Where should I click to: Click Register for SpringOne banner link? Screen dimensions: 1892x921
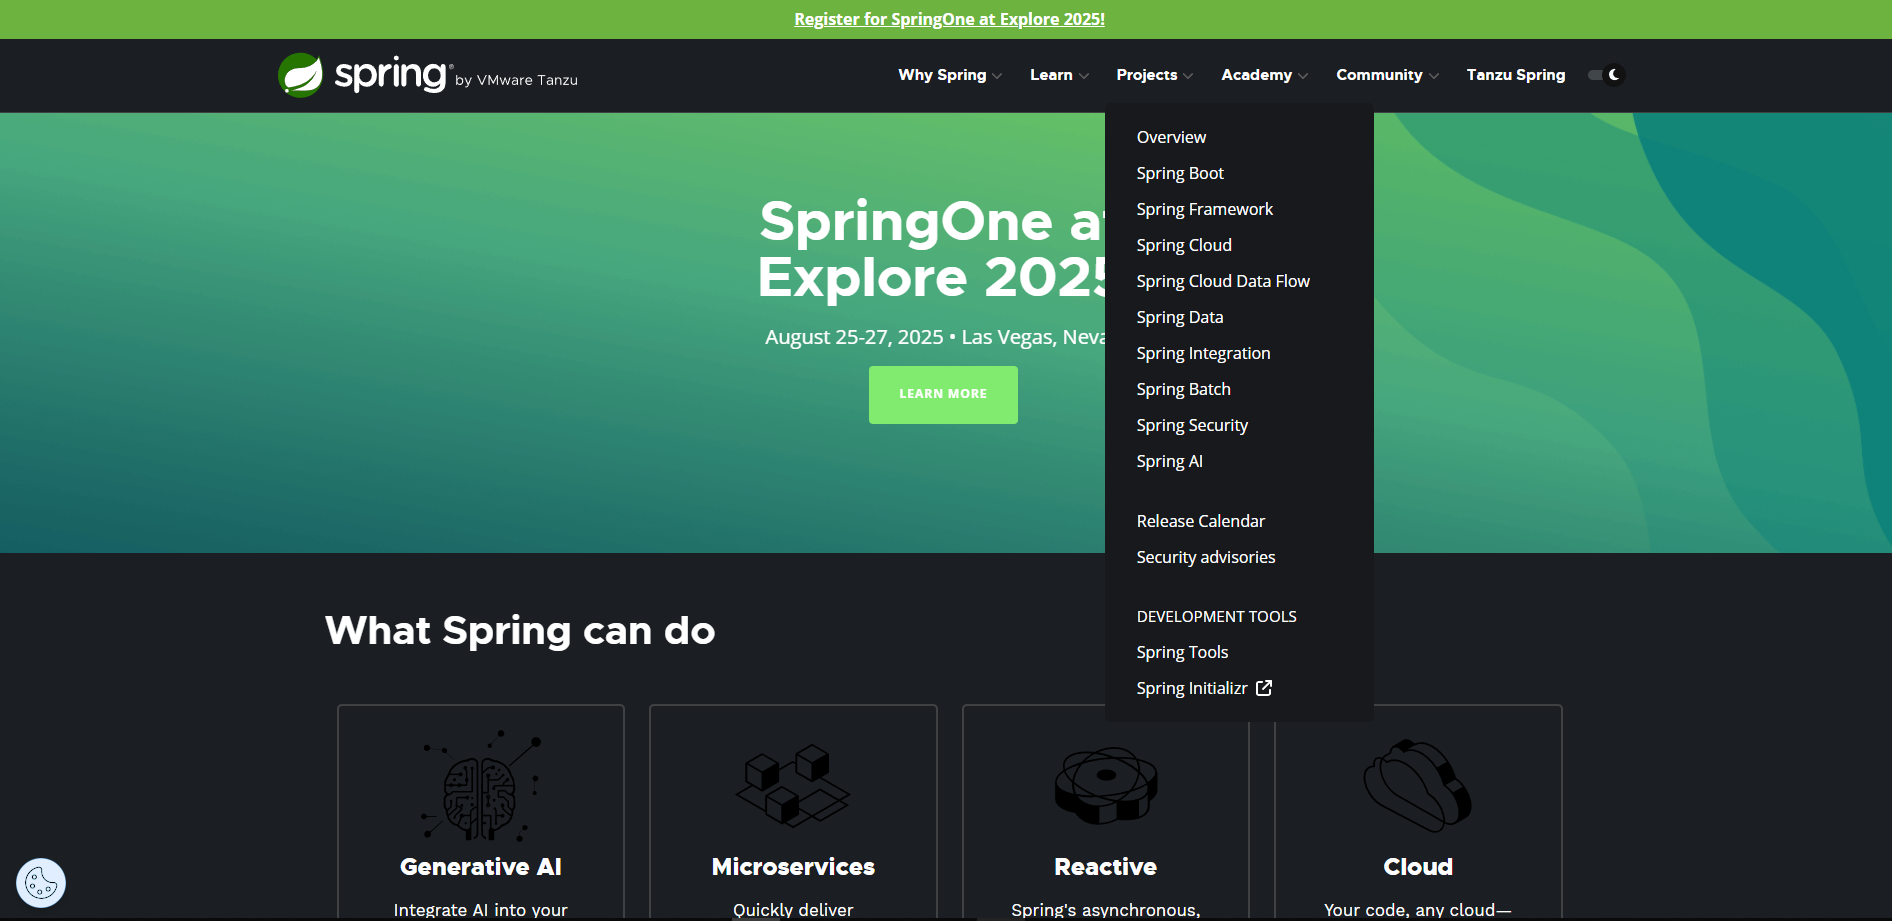pos(949,19)
